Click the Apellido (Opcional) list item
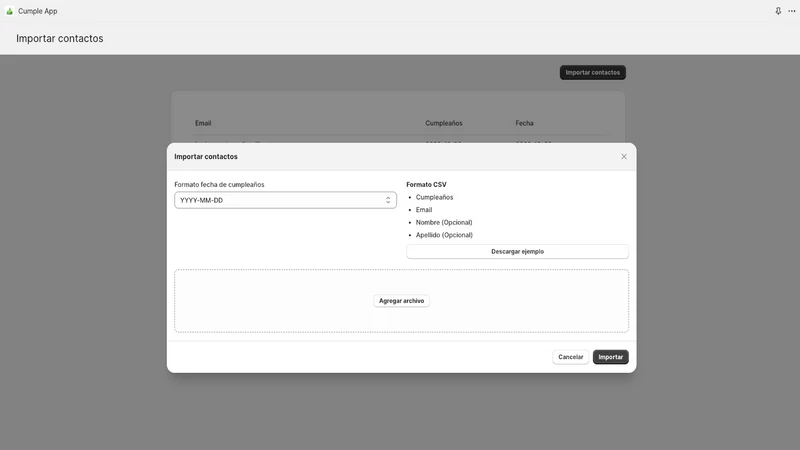Image resolution: width=800 pixels, height=450 pixels. coord(444,235)
